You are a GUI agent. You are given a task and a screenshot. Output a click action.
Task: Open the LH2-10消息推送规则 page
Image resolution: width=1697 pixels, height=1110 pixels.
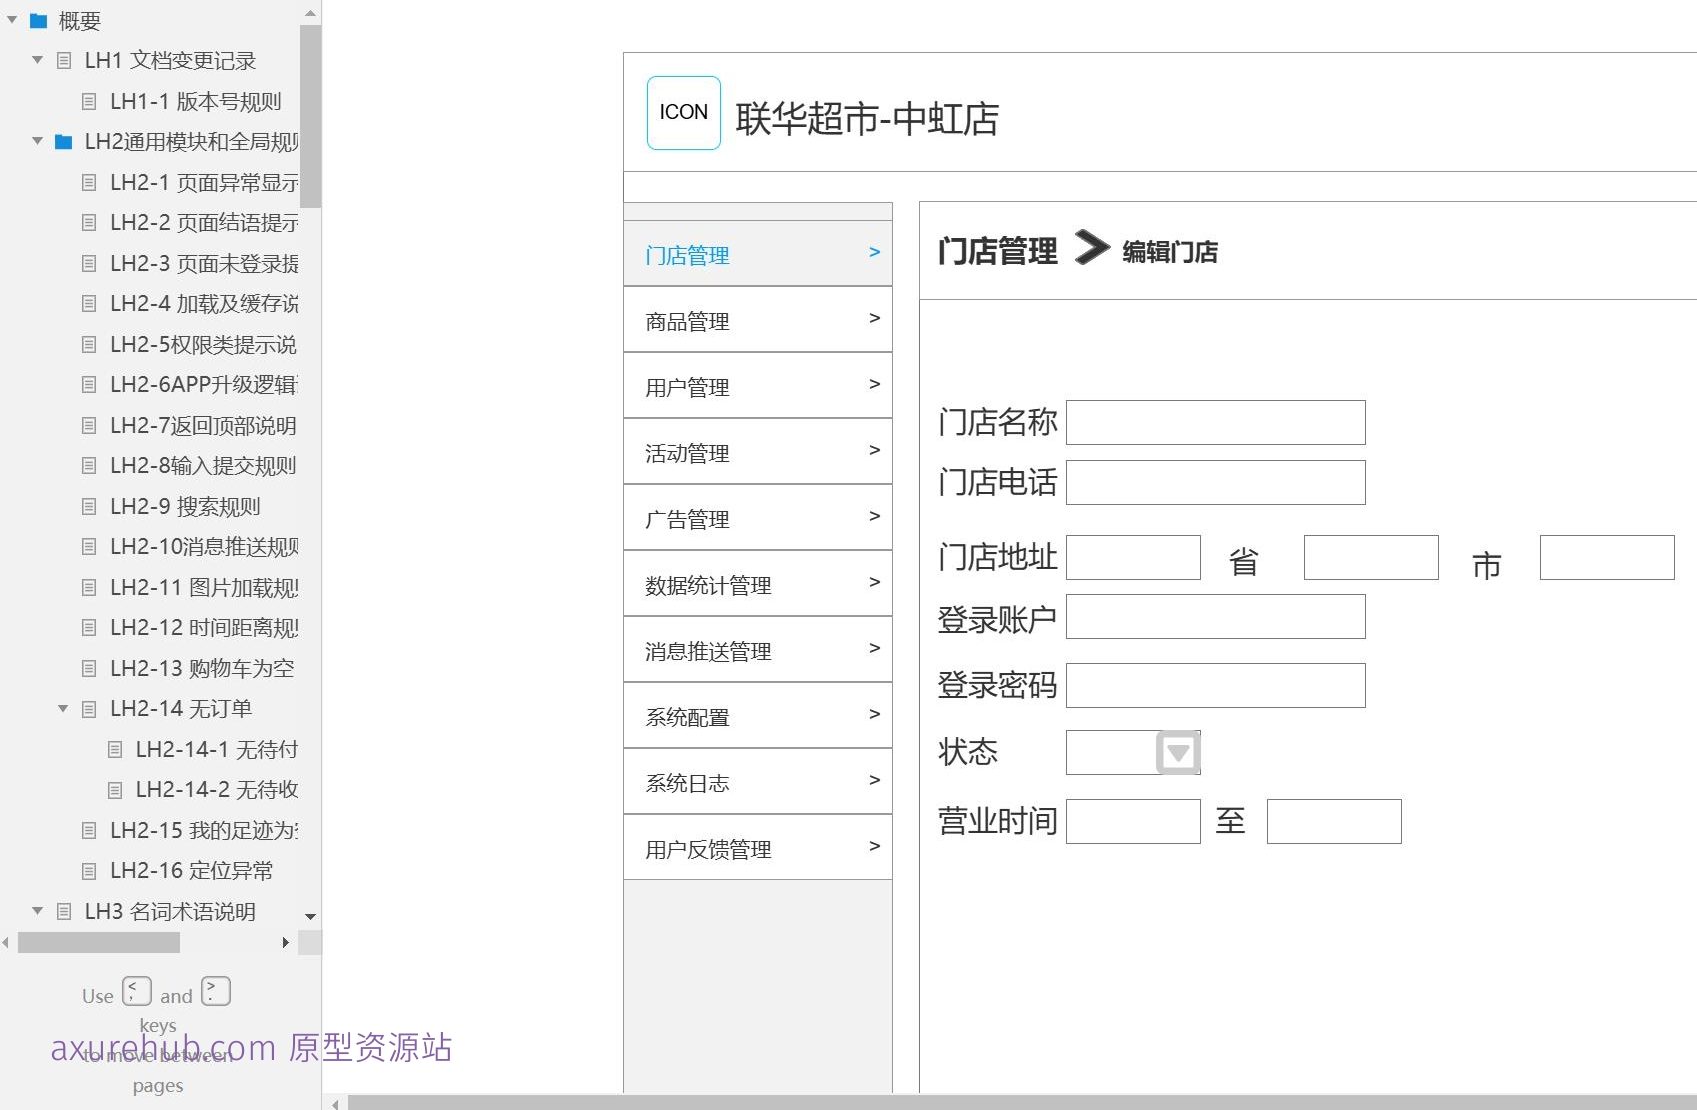(x=204, y=547)
